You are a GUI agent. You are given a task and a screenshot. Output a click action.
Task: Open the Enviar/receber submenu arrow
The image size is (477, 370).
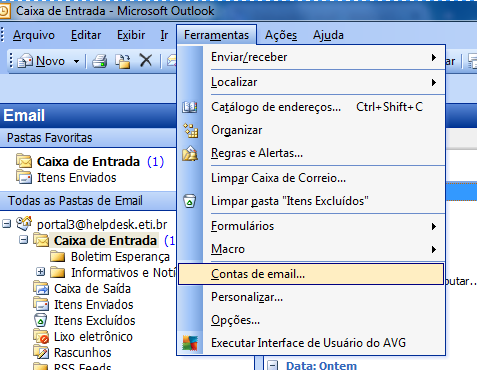click(x=434, y=58)
